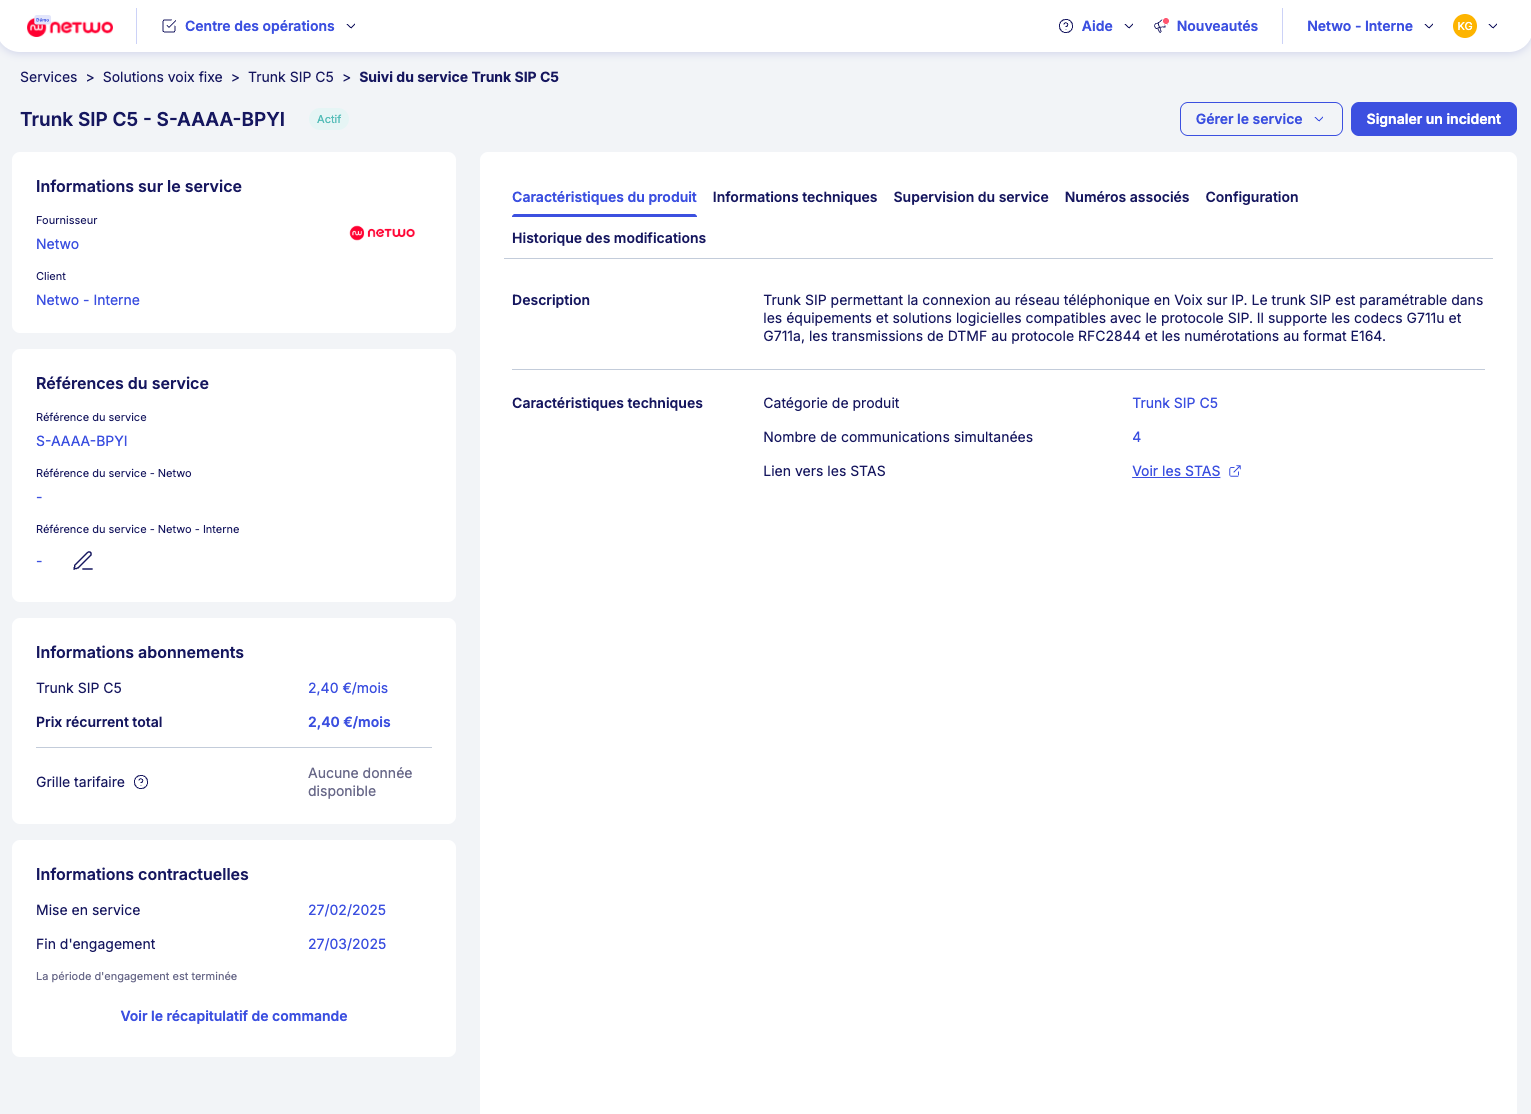This screenshot has height=1114, width=1531.
Task: Open the Netwo - Interne account dropdown
Action: (x=1370, y=26)
